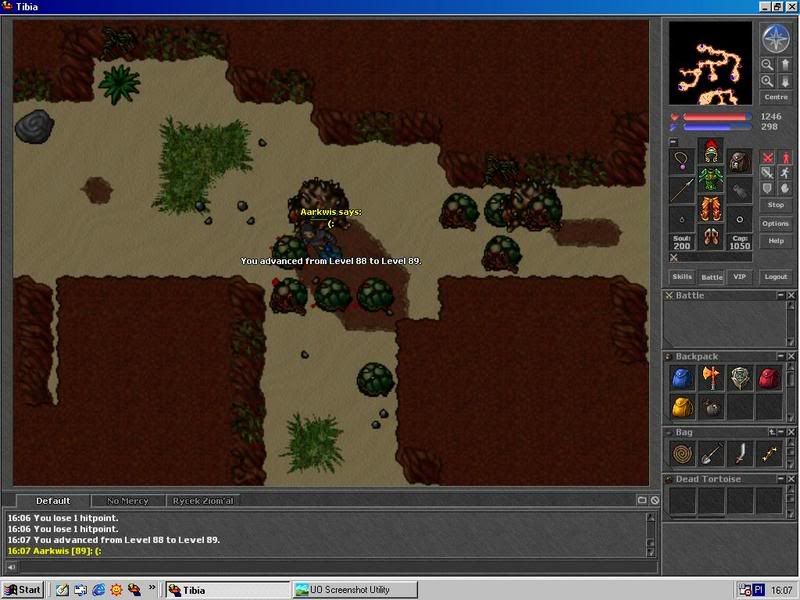
Task: Enable full defense fight mode
Action: coord(767,189)
